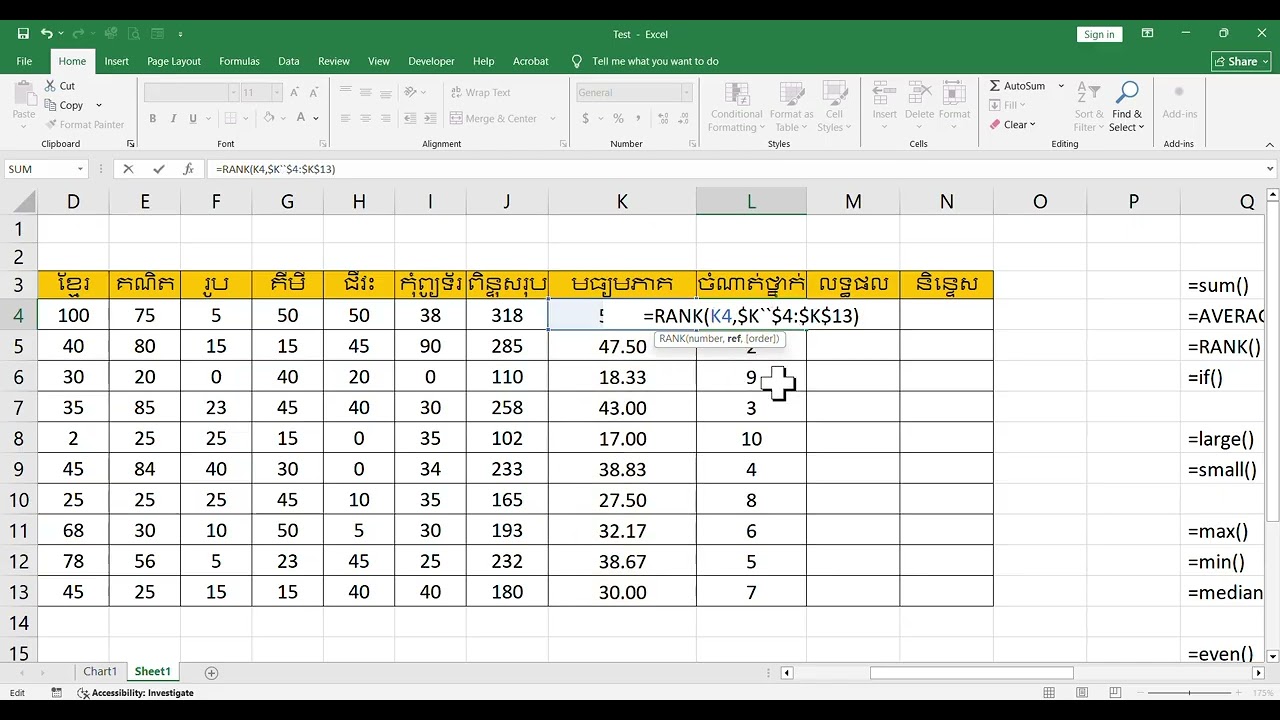Select row 8 header
Screen dimensions: 1280x720
coord(18,438)
